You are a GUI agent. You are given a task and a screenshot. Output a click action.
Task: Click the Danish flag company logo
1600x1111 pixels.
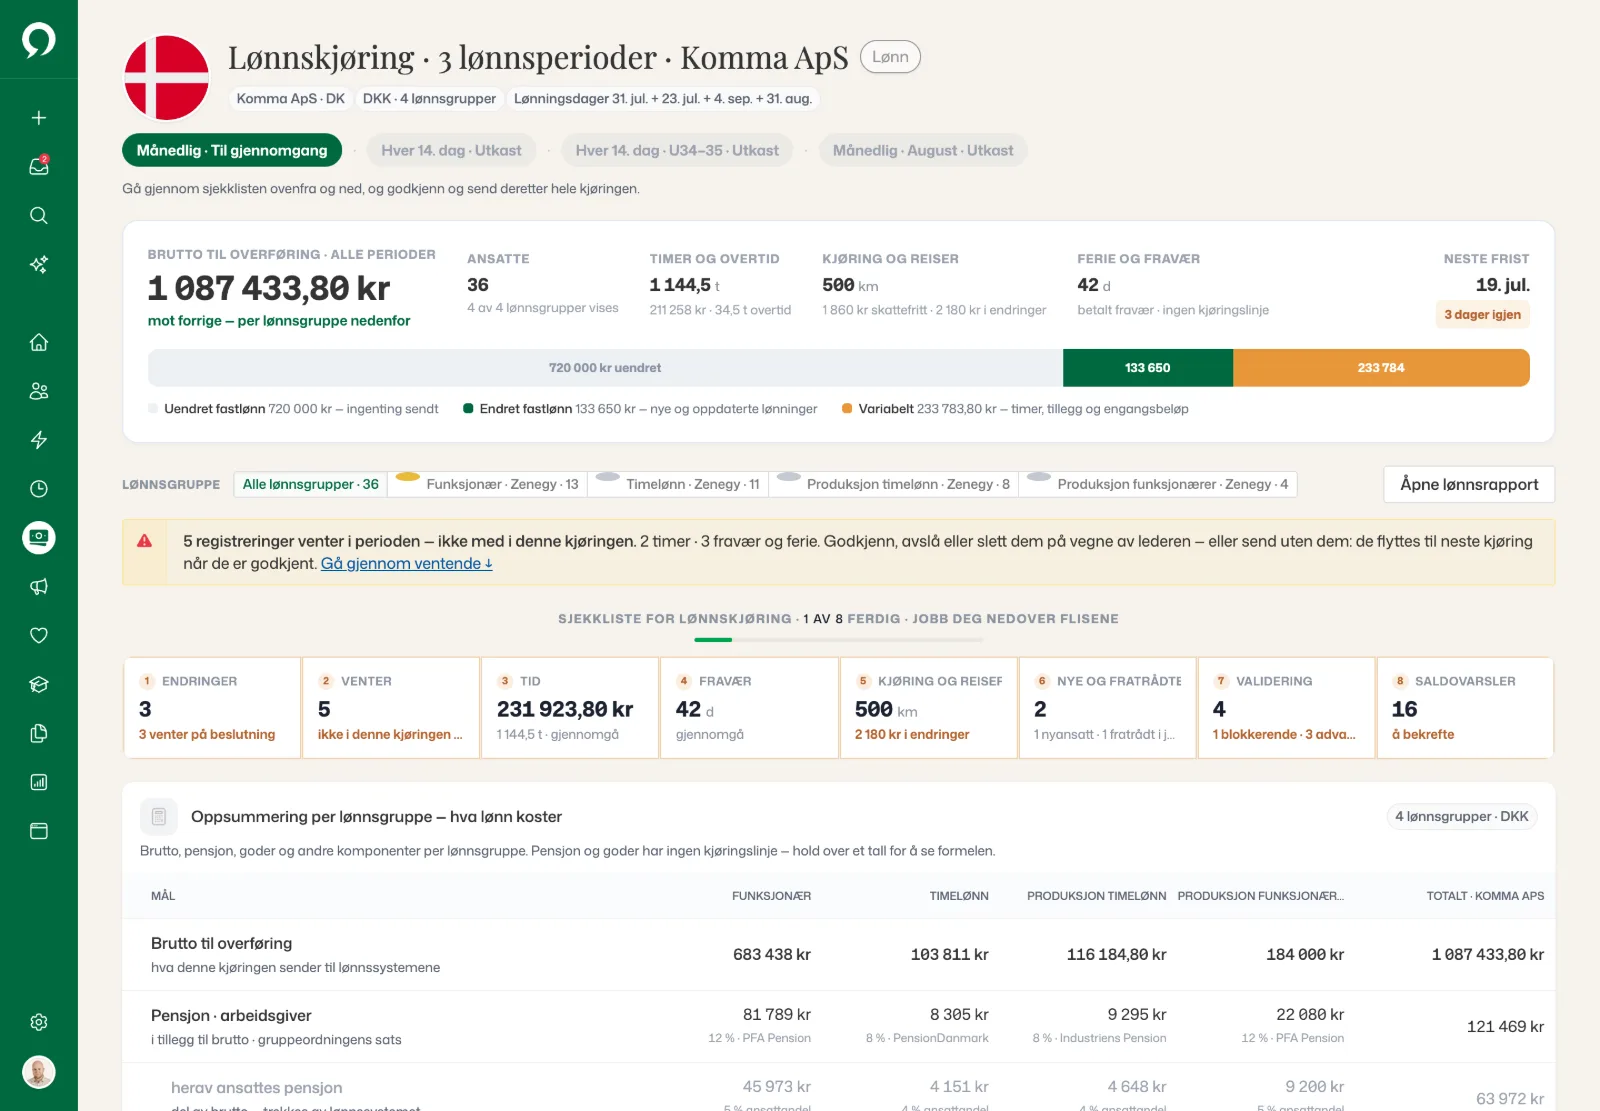coord(166,78)
